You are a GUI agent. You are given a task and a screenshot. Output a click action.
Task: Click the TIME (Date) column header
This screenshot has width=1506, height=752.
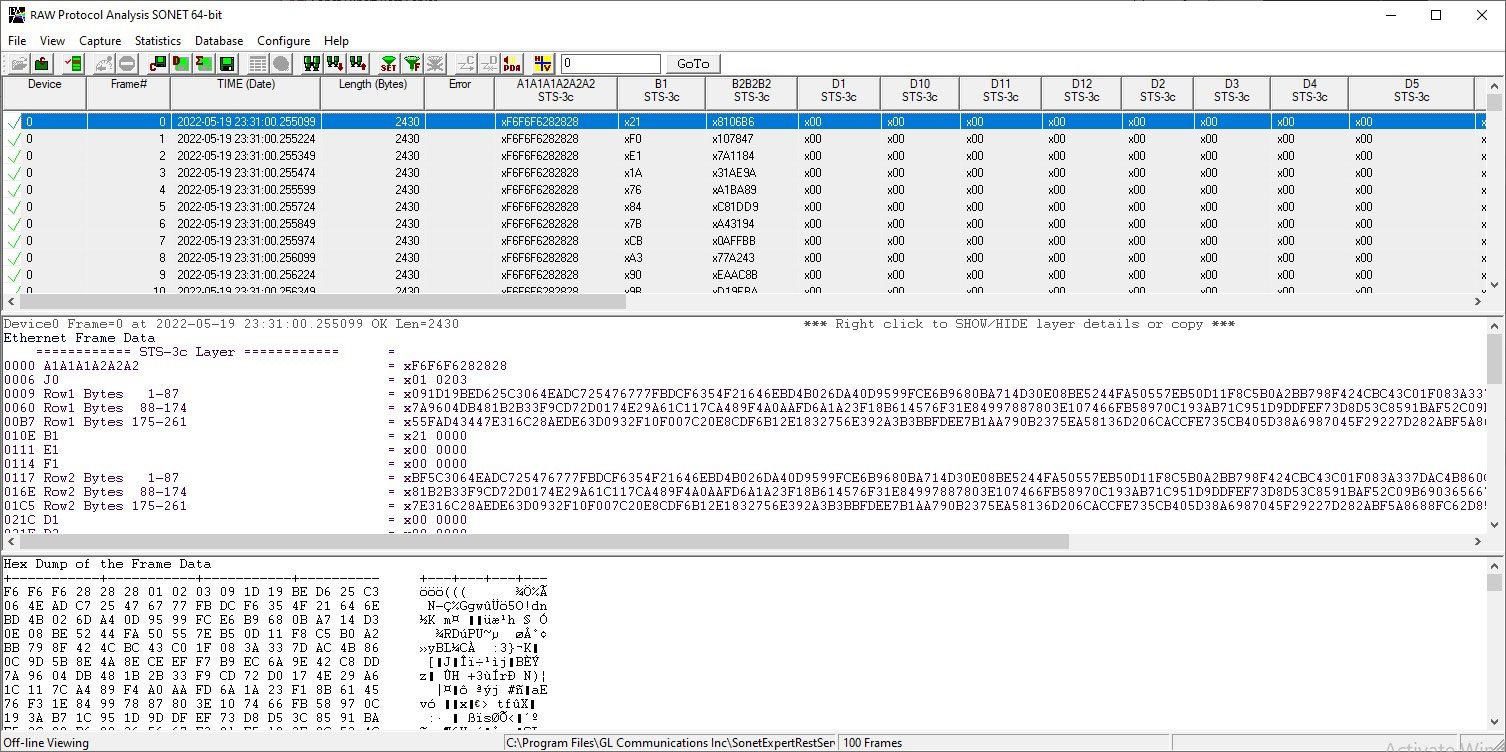pos(245,93)
